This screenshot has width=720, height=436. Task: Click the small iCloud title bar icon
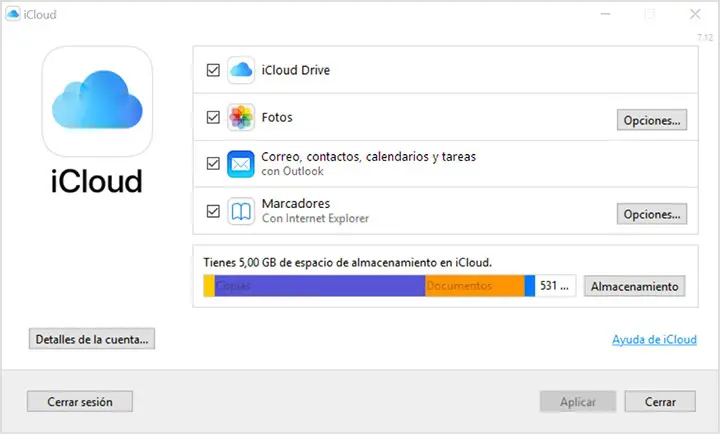click(12, 14)
